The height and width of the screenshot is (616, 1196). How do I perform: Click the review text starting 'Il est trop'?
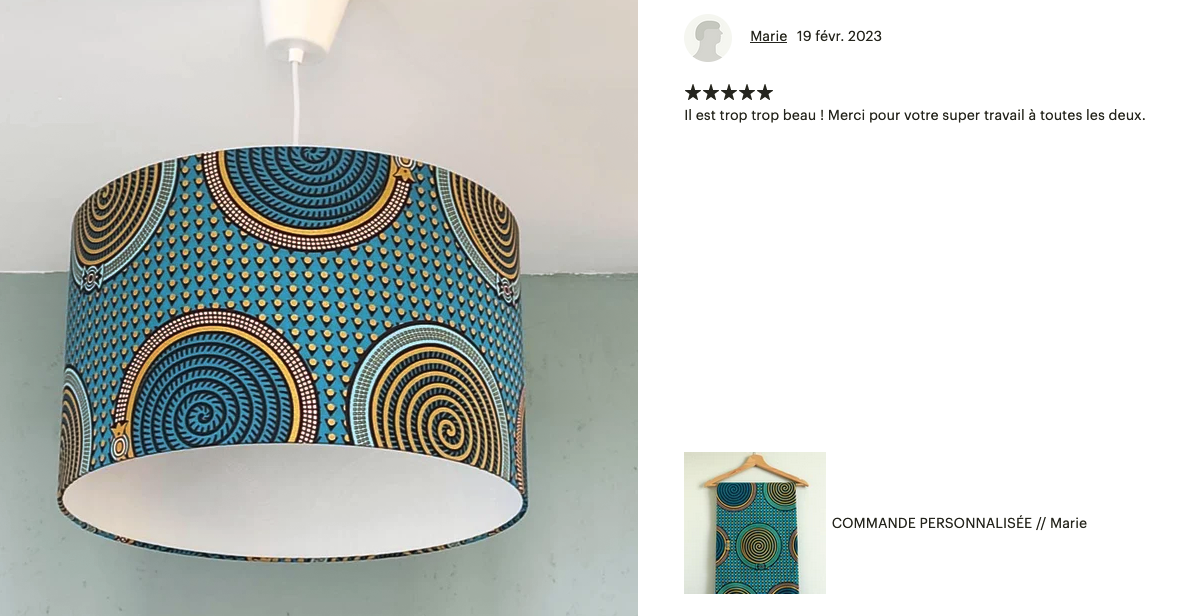[915, 116]
